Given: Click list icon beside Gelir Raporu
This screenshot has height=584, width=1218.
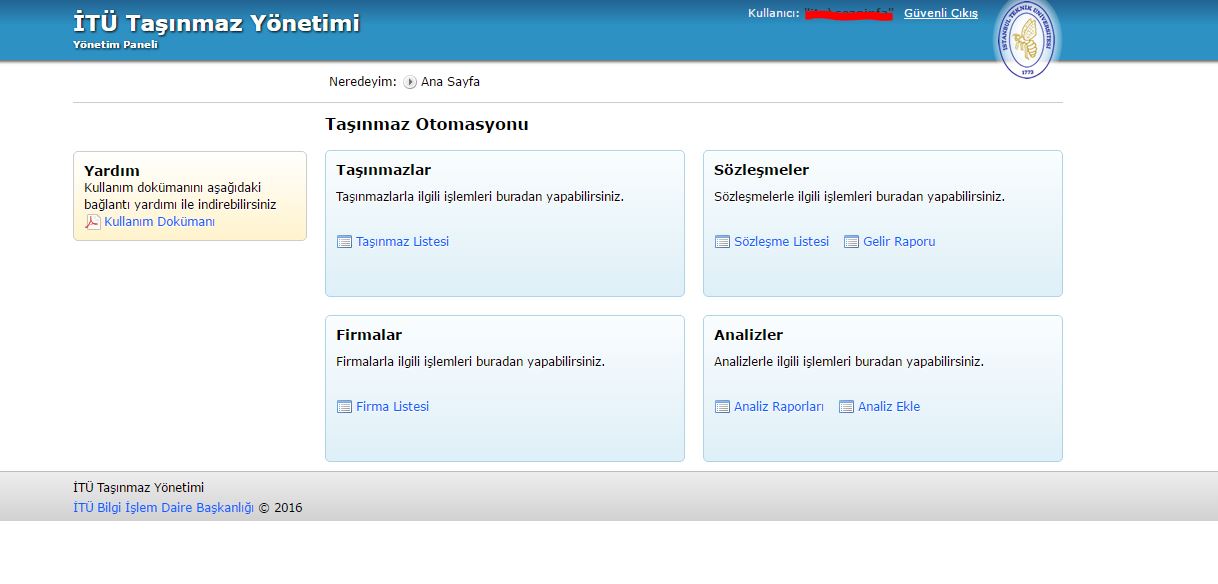Looking at the screenshot, I should [x=851, y=242].
